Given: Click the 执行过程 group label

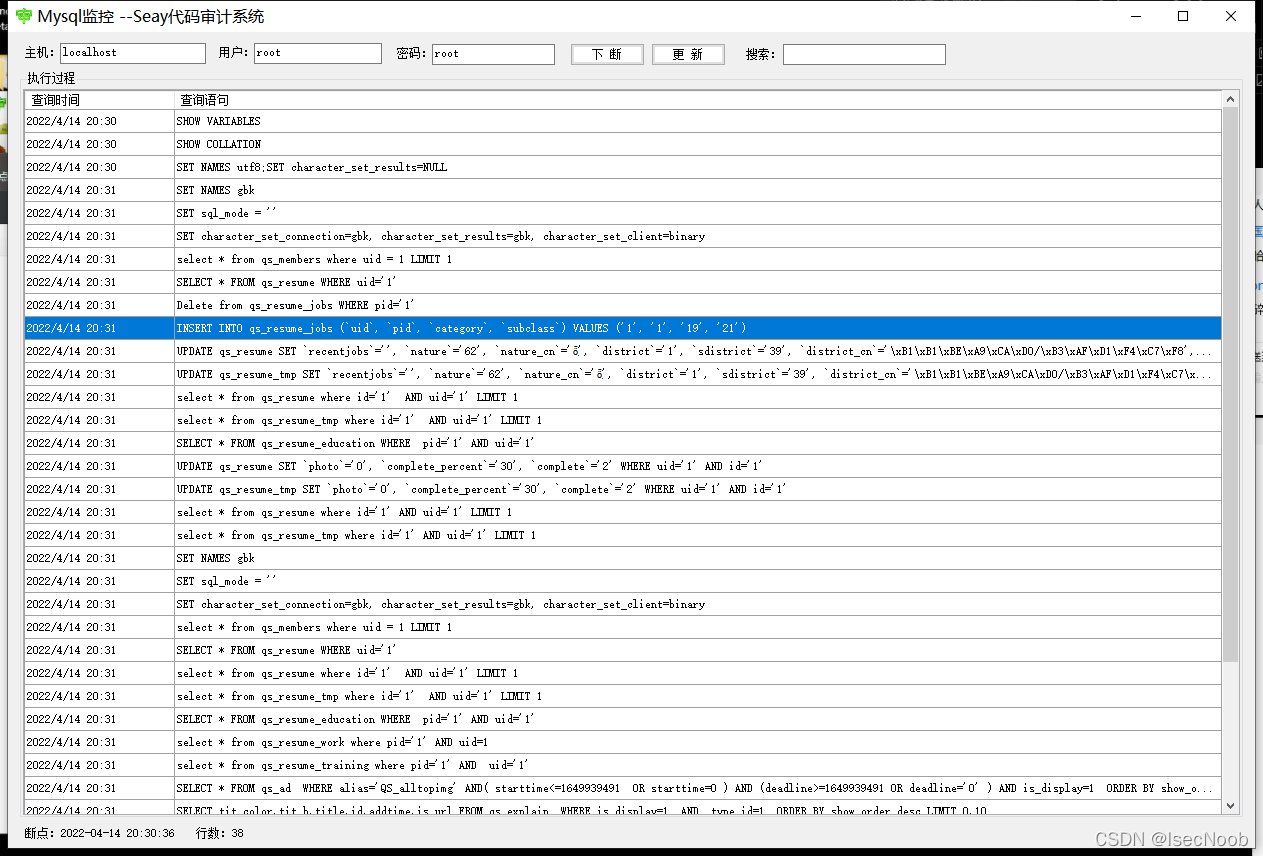Looking at the screenshot, I should [x=51, y=78].
